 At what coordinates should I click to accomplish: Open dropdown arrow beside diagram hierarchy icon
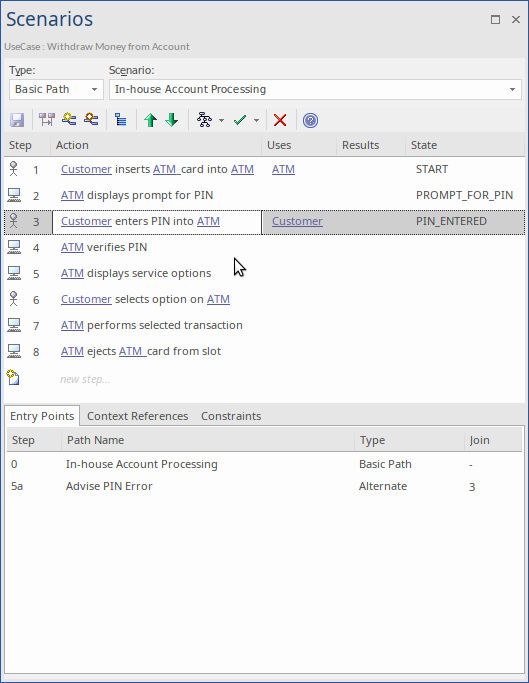pyautogui.click(x=221, y=120)
